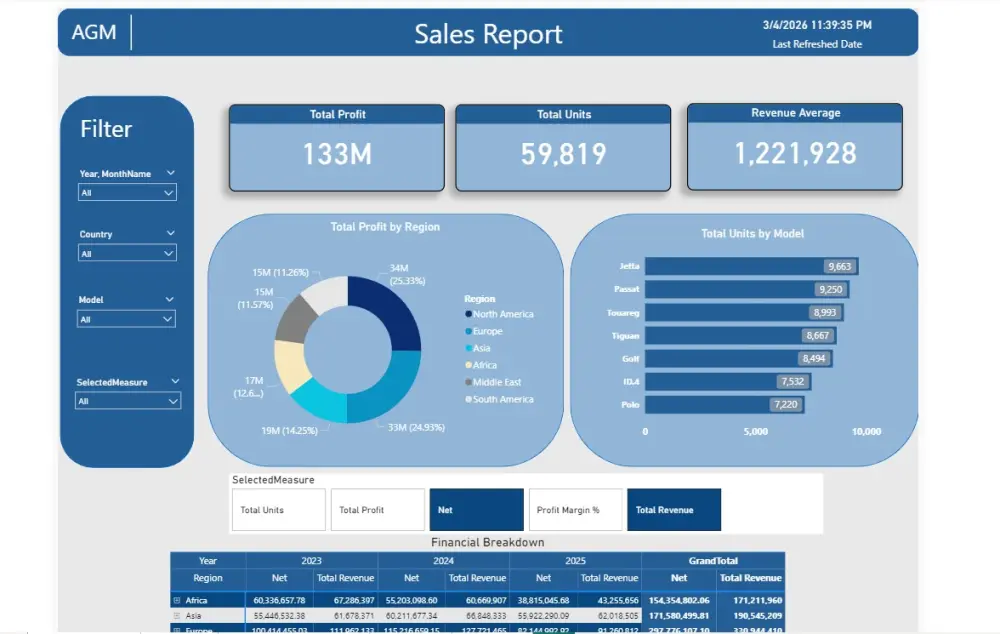Click the 2025 year column header
The height and width of the screenshot is (634, 1000).
coord(575,561)
